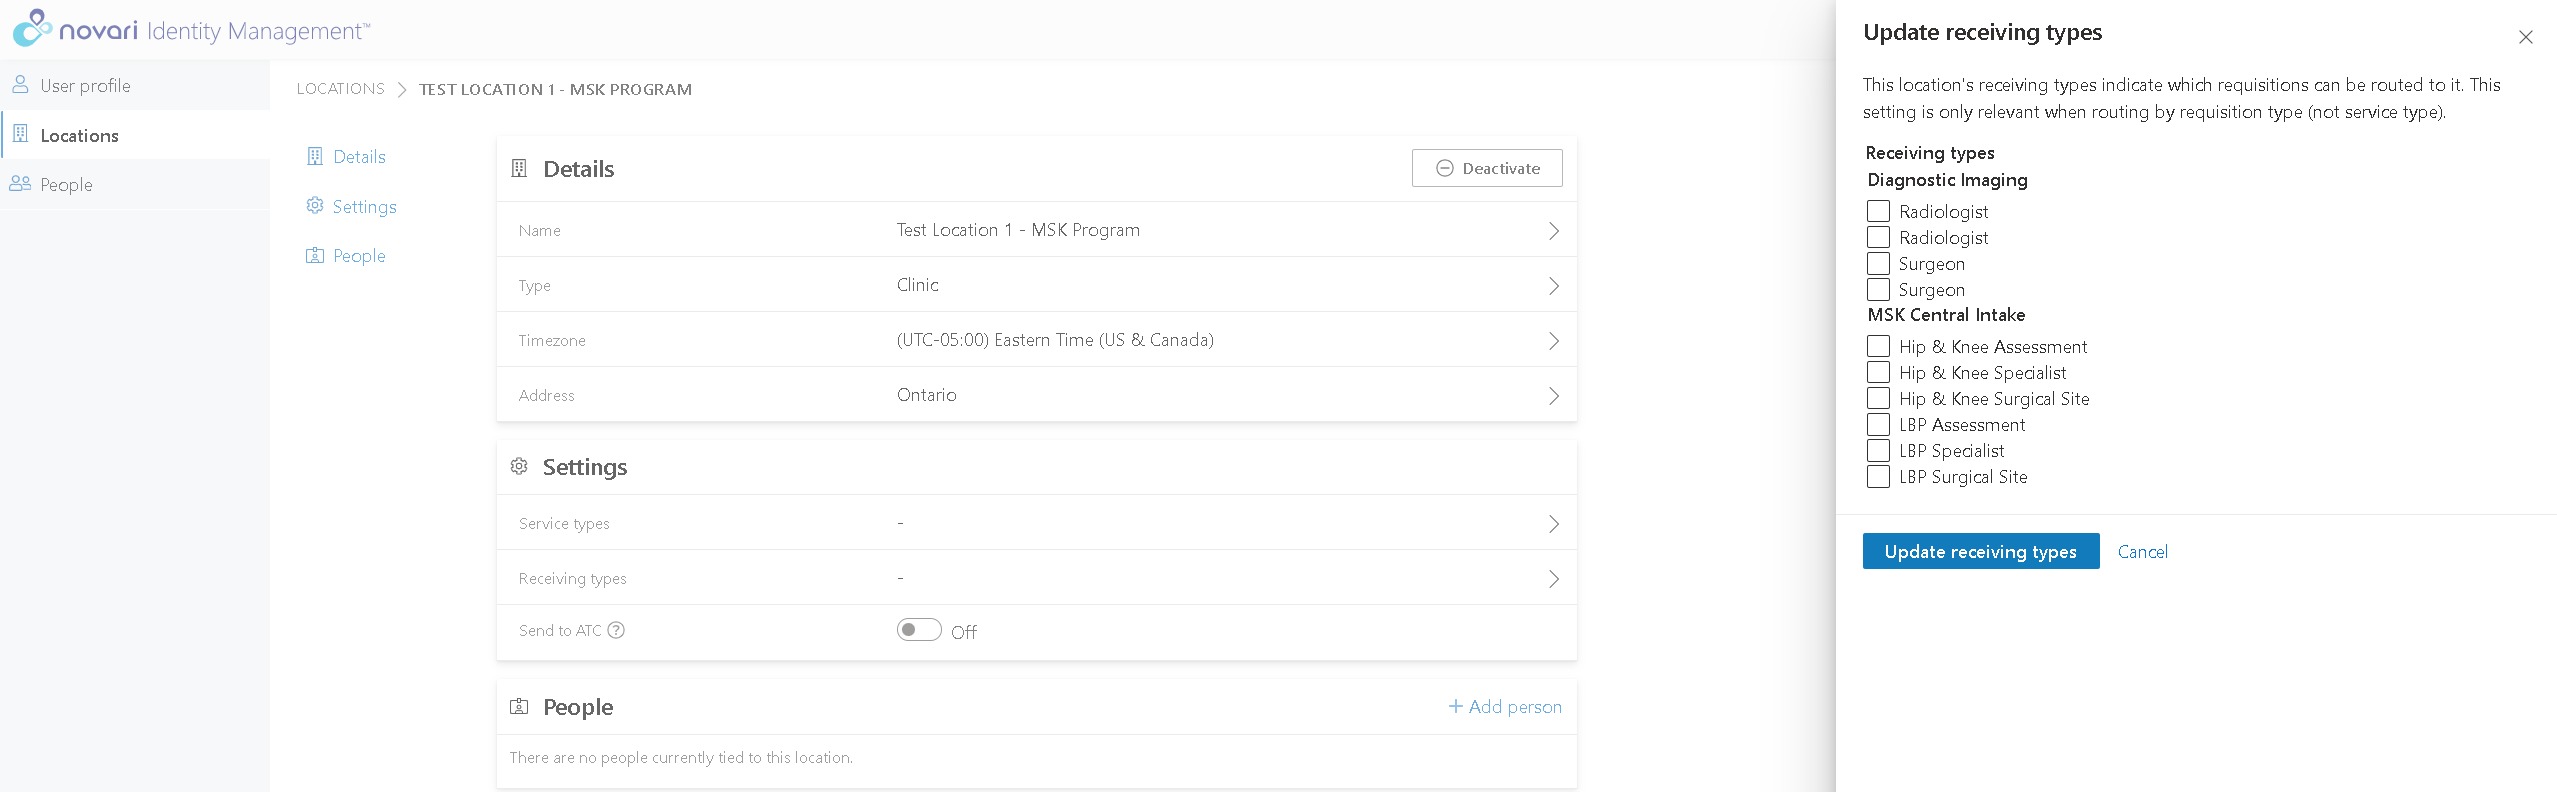This screenshot has height=792, width=2557.
Task: Click the Send to ATC help icon
Action: click(616, 630)
